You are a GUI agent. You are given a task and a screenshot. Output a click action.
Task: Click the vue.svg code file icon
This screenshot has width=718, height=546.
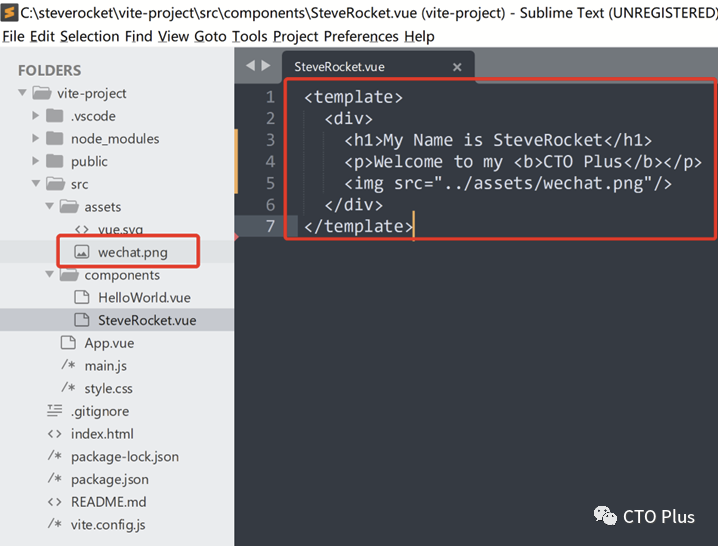pyautogui.click(x=82, y=230)
